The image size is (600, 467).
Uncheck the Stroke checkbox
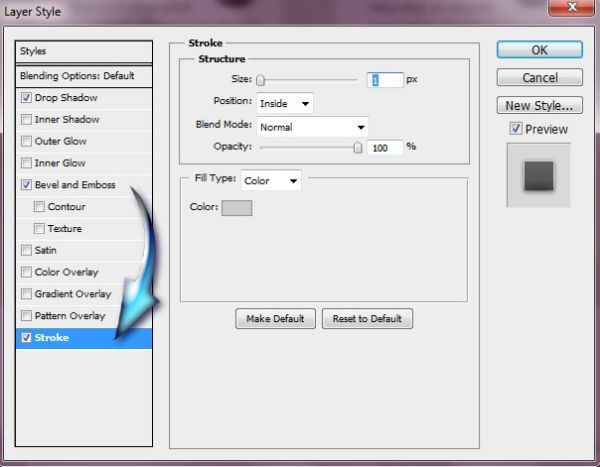click(x=26, y=338)
